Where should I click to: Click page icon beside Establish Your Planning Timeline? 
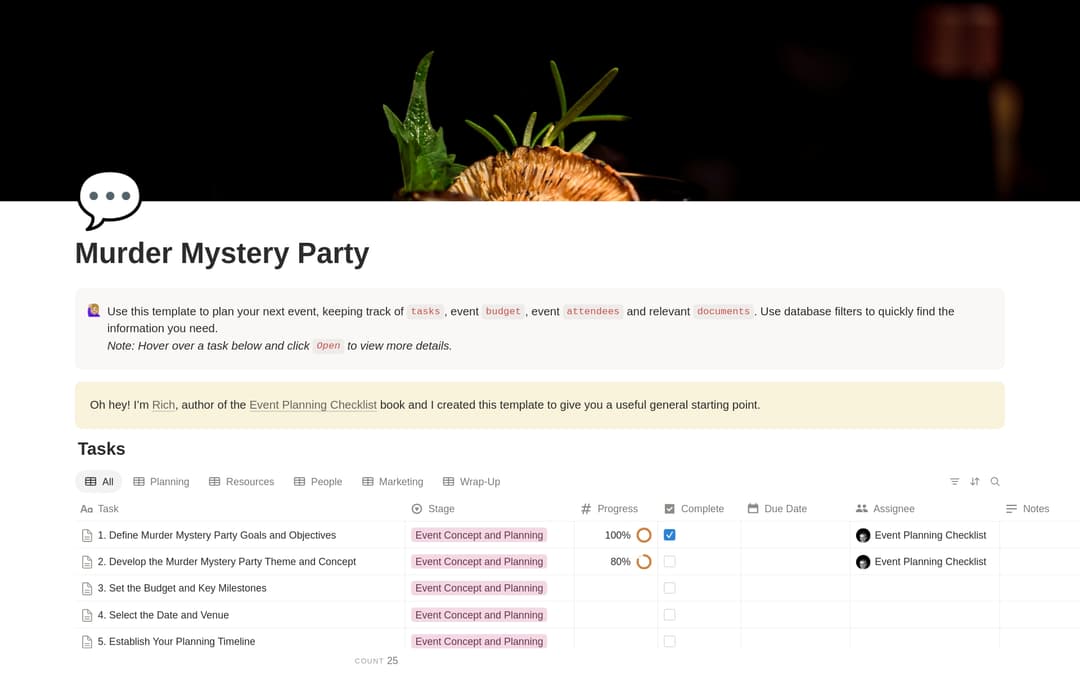(x=87, y=642)
